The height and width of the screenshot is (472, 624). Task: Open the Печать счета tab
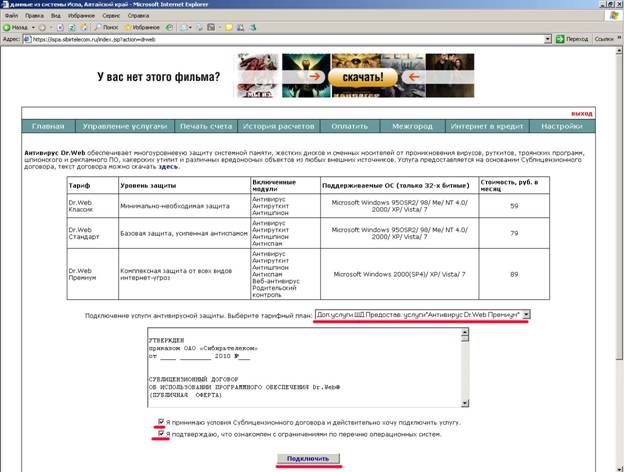pyautogui.click(x=206, y=126)
